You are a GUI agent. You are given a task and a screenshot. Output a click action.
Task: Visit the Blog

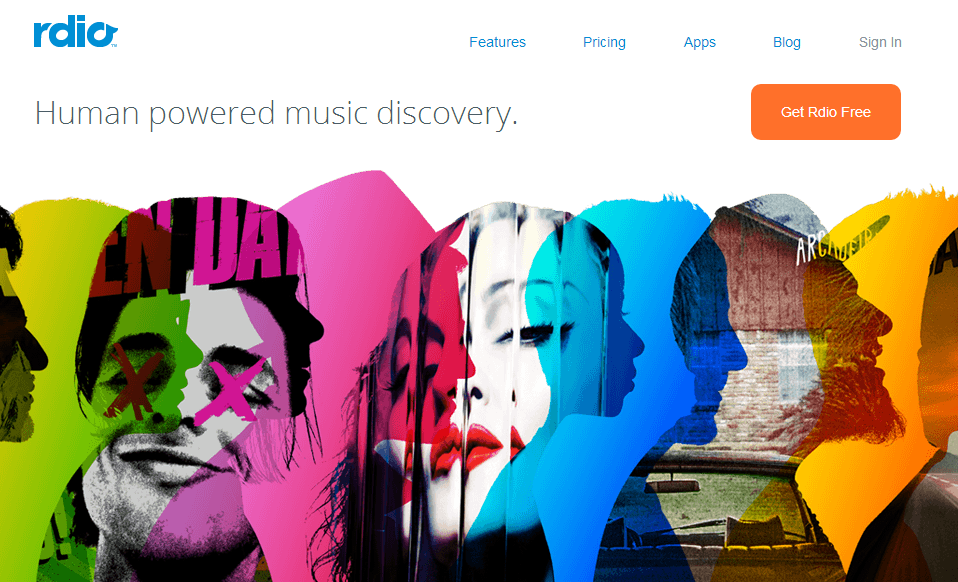[x=787, y=42]
